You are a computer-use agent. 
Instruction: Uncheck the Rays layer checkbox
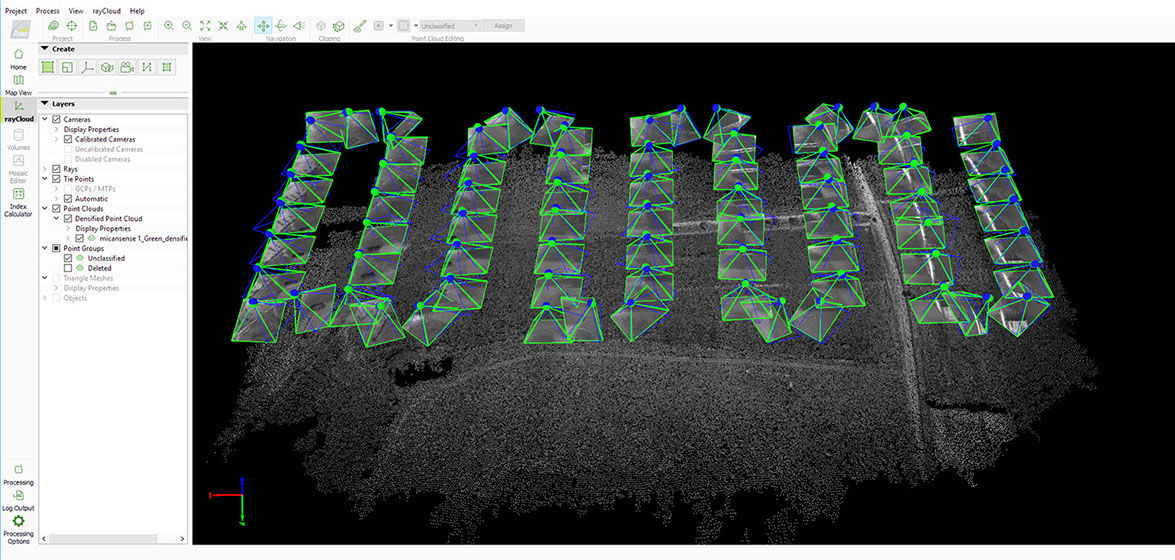[57, 169]
